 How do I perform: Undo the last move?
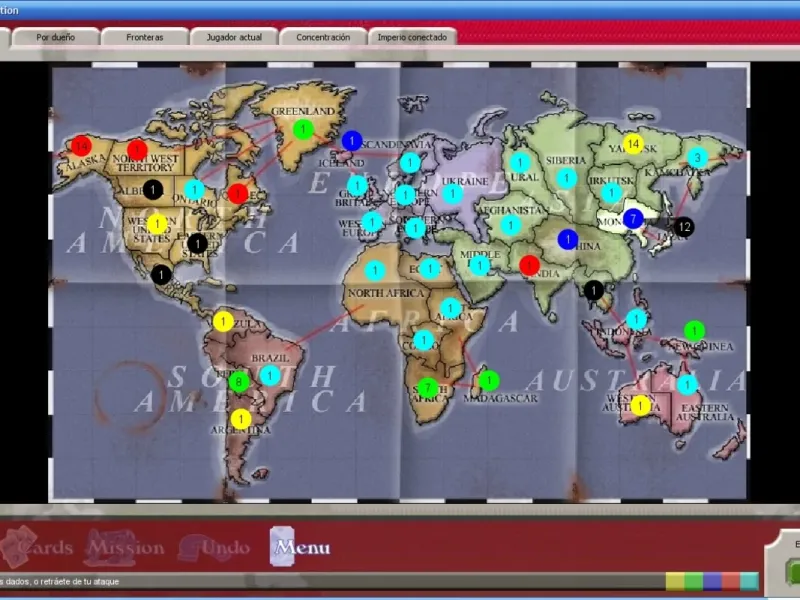pyautogui.click(x=214, y=548)
